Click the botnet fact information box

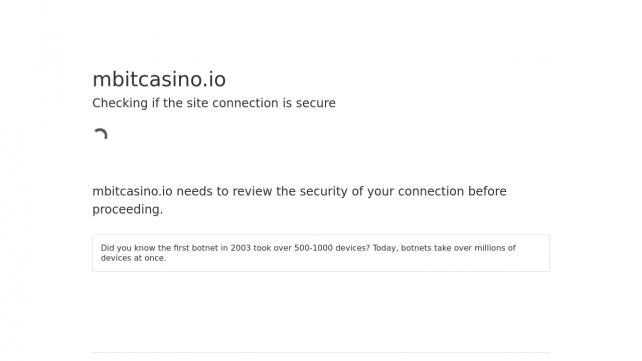click(321, 253)
